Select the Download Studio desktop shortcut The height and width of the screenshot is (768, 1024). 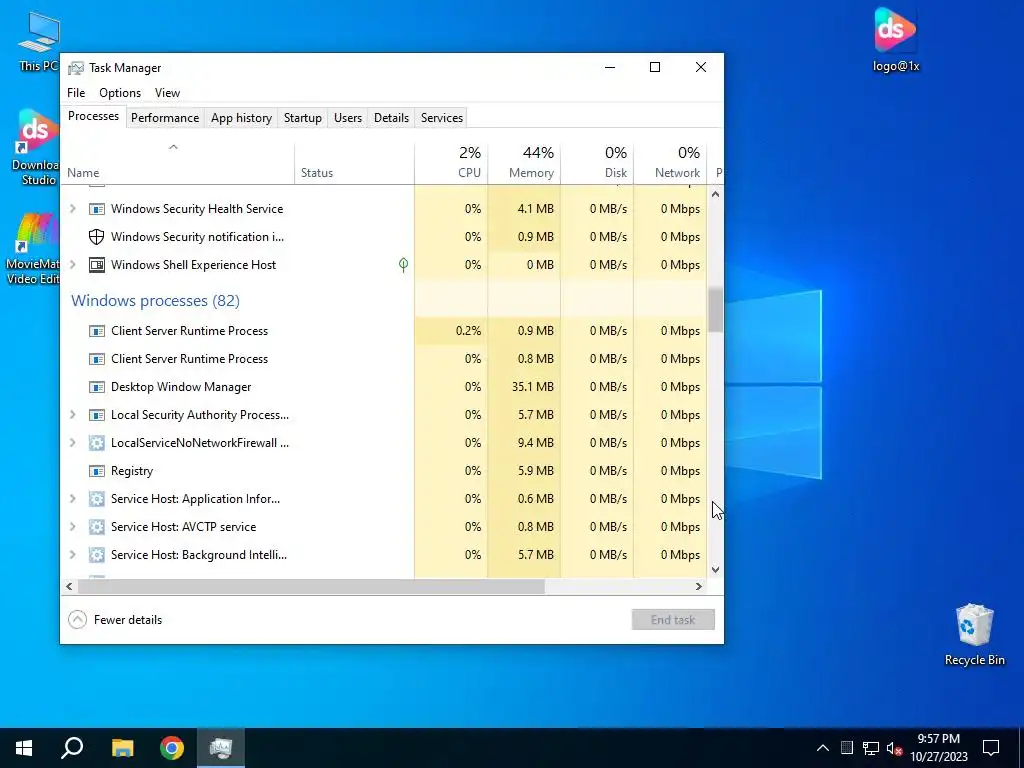(35, 148)
